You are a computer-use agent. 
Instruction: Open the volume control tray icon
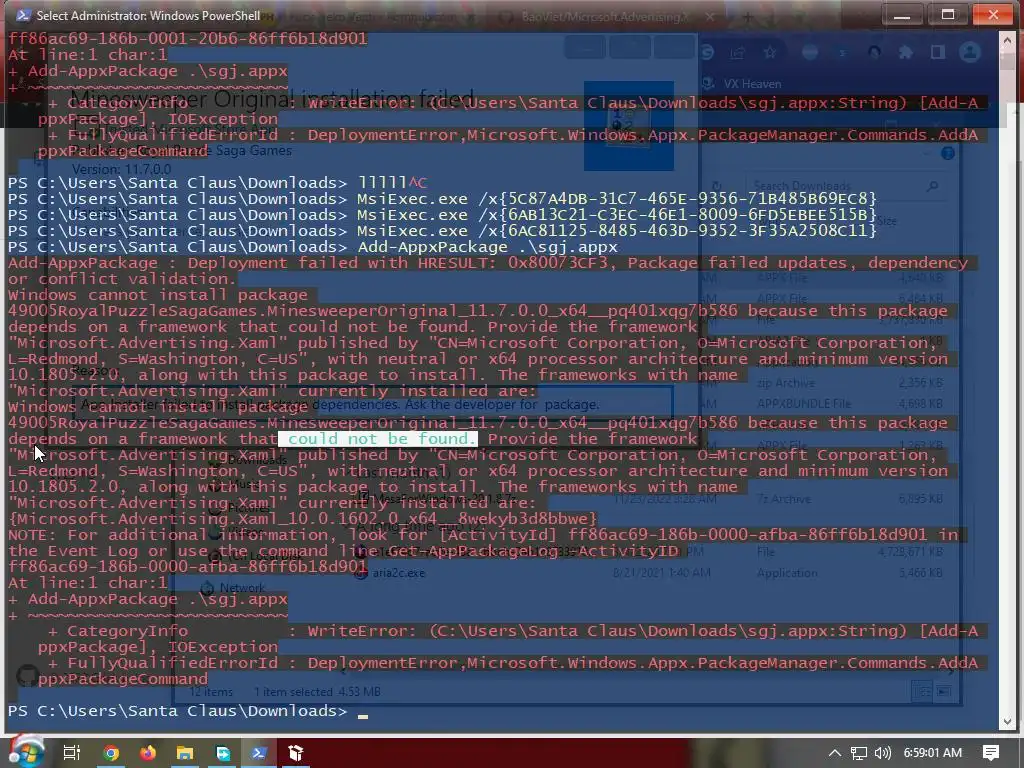[882, 753]
